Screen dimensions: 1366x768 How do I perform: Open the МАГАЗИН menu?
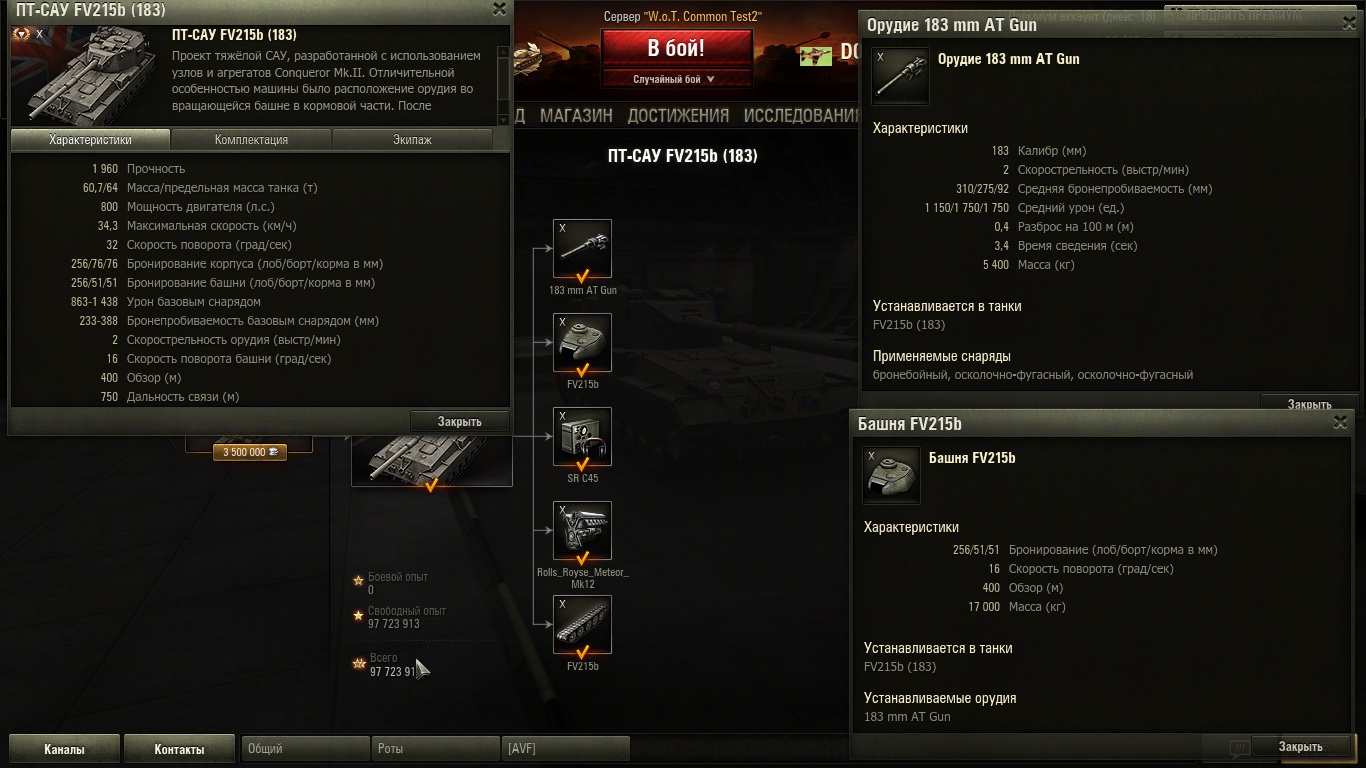click(x=576, y=116)
